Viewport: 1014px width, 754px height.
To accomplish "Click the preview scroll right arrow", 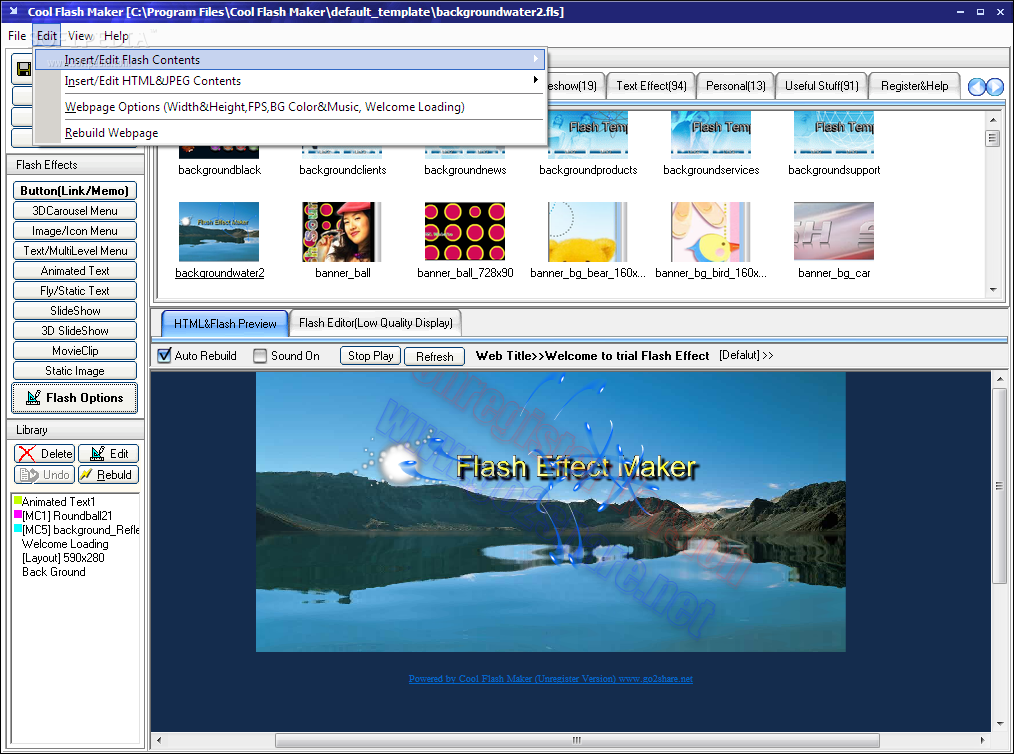I will click(x=982, y=740).
